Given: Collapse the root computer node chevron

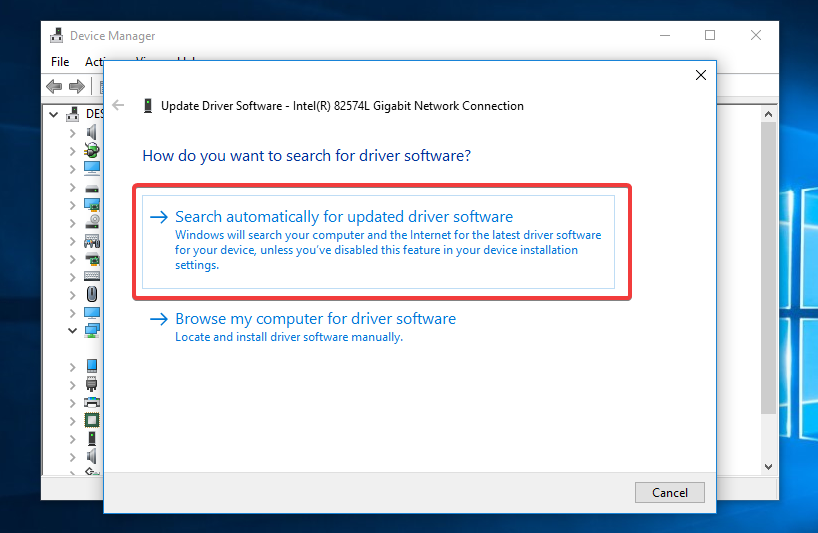Looking at the screenshot, I should (53, 114).
